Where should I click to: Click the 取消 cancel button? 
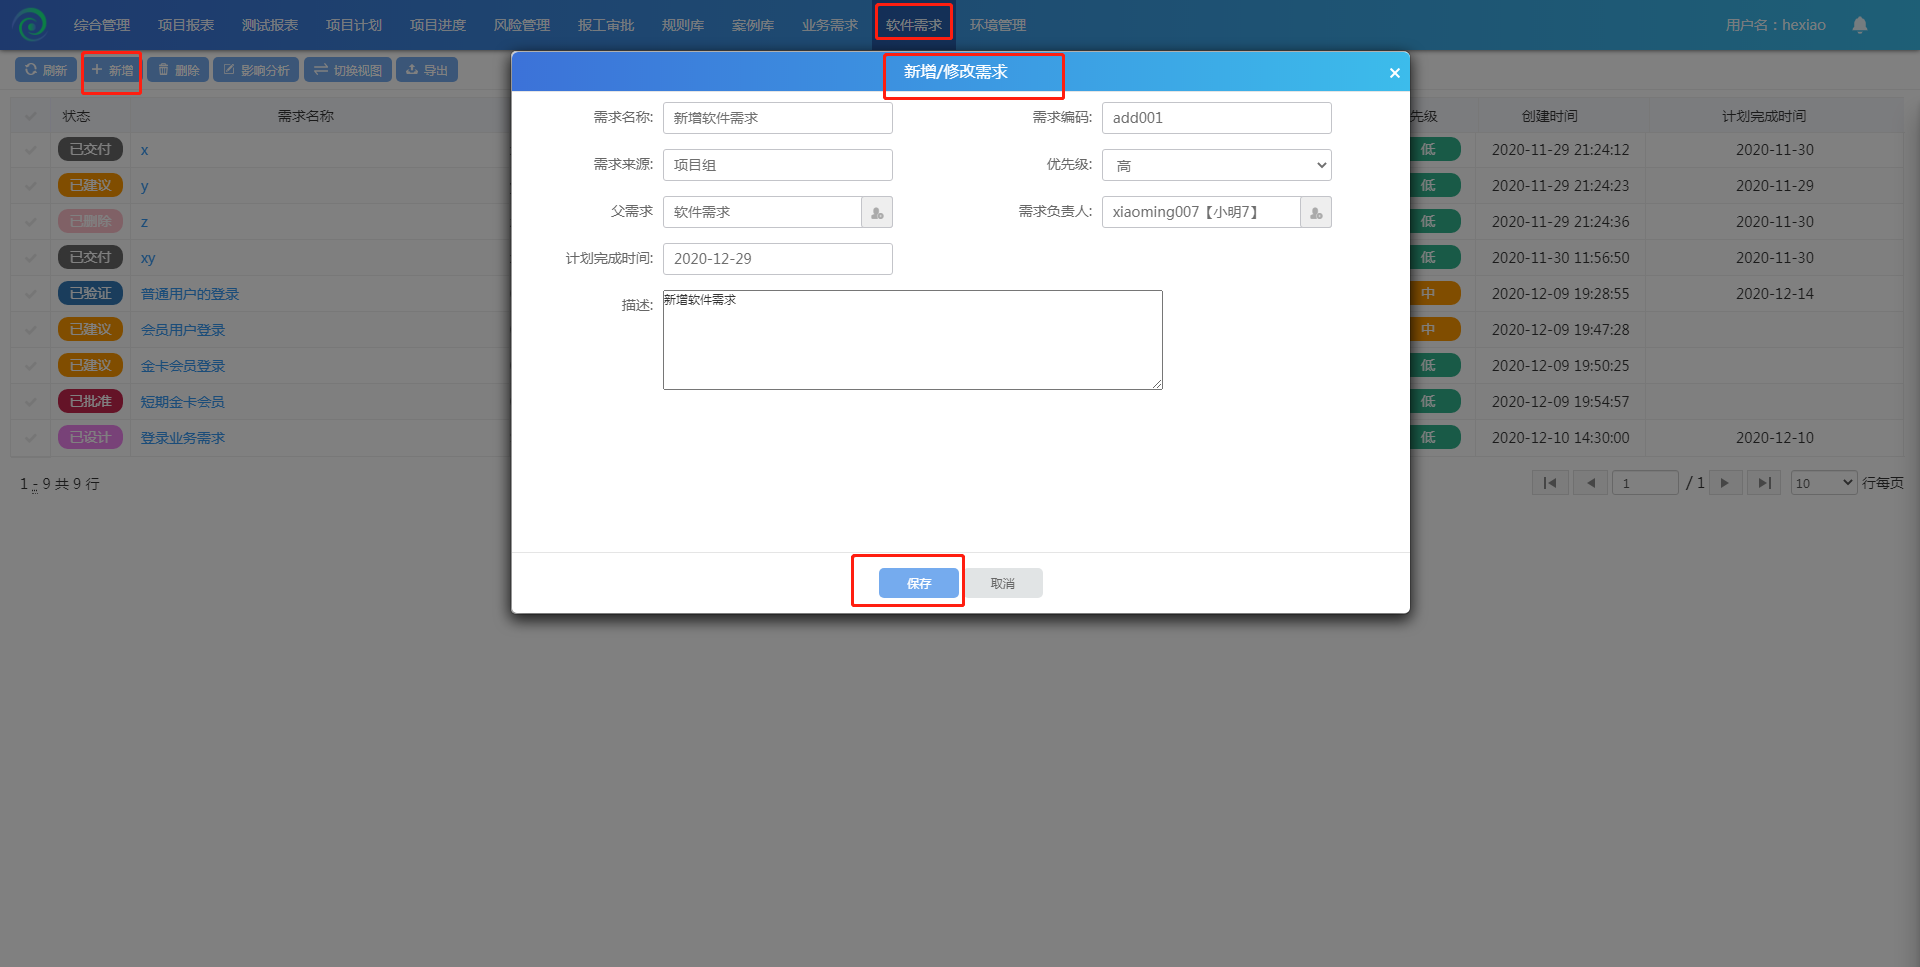[x=1002, y=583]
